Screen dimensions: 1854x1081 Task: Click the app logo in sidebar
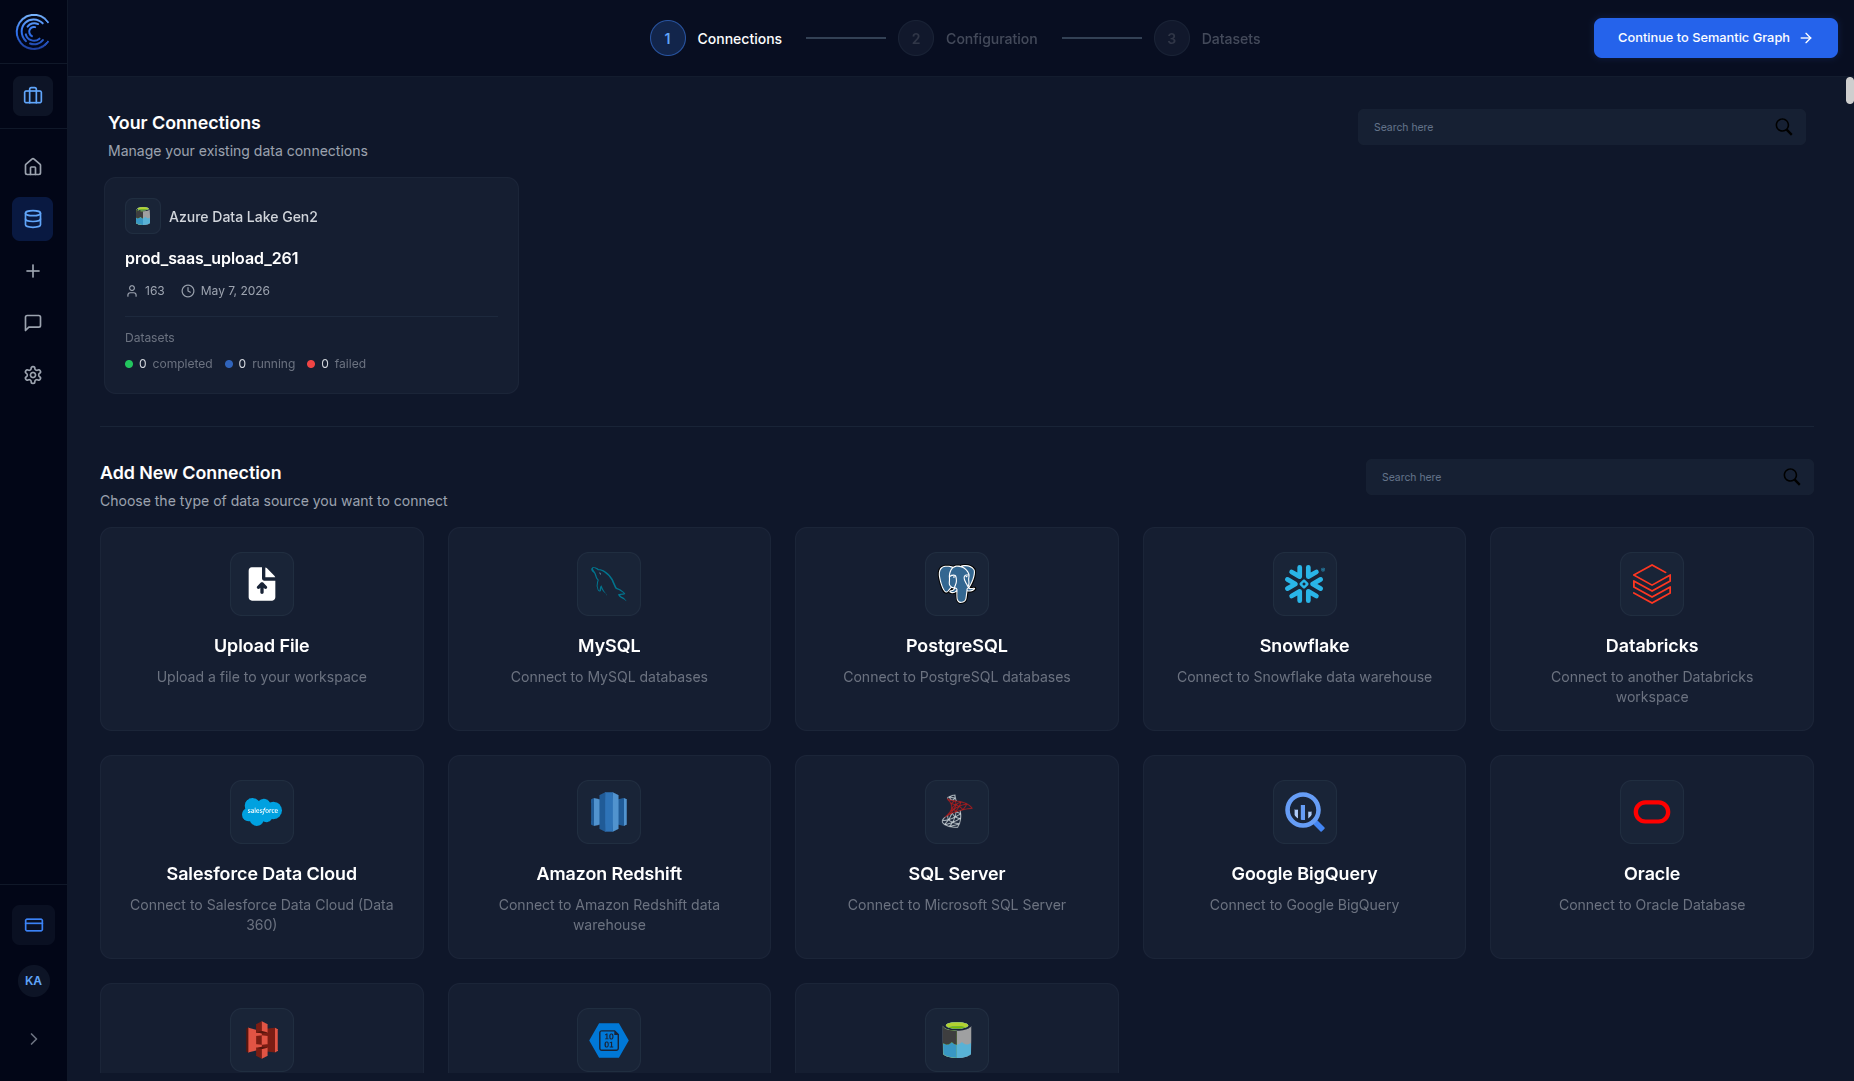click(x=33, y=32)
